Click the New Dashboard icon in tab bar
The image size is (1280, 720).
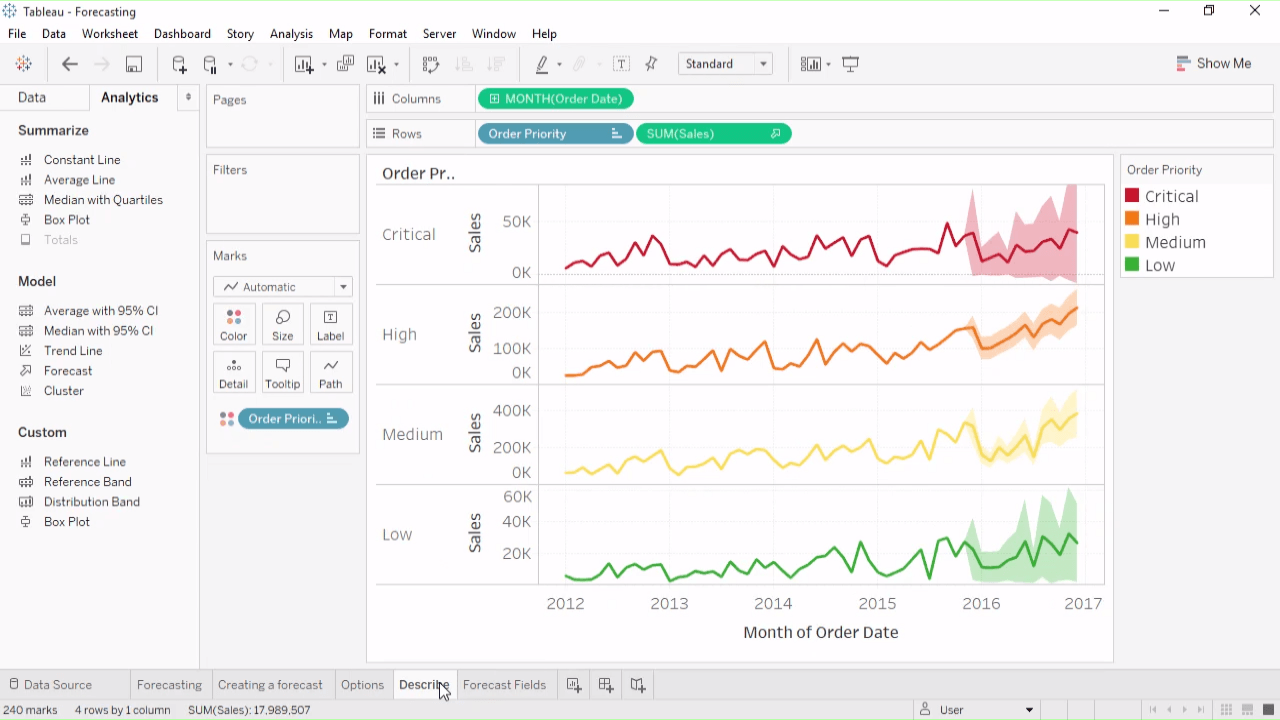tap(606, 685)
